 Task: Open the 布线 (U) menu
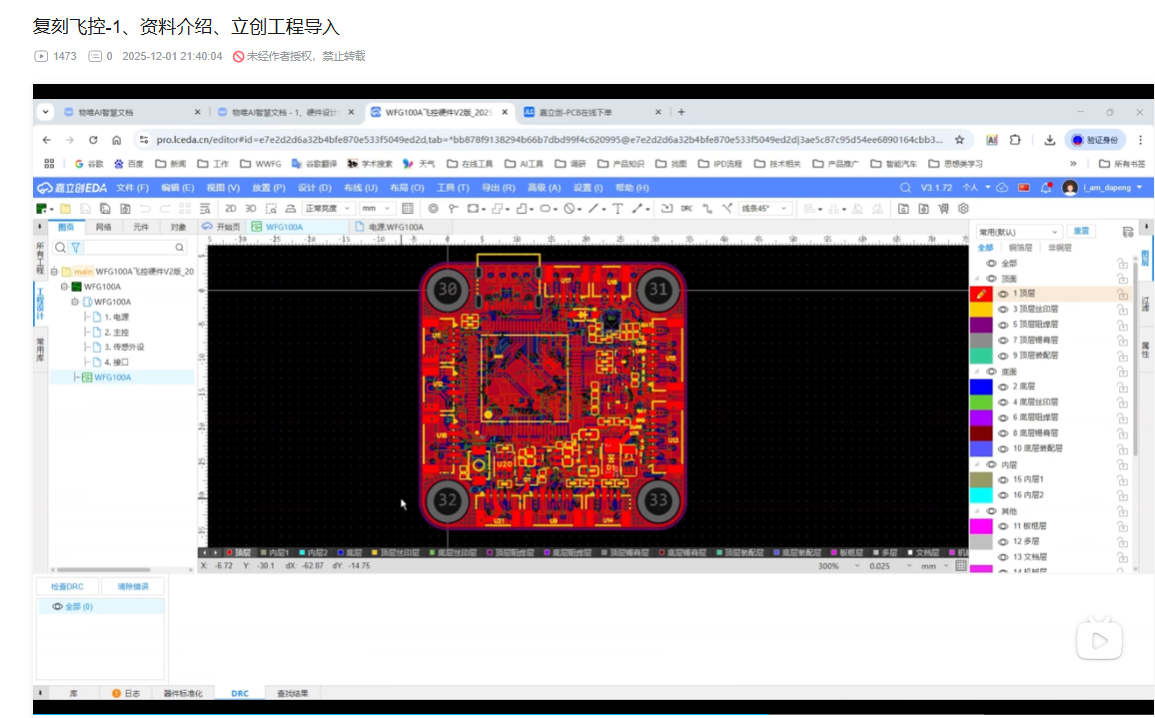pos(360,187)
